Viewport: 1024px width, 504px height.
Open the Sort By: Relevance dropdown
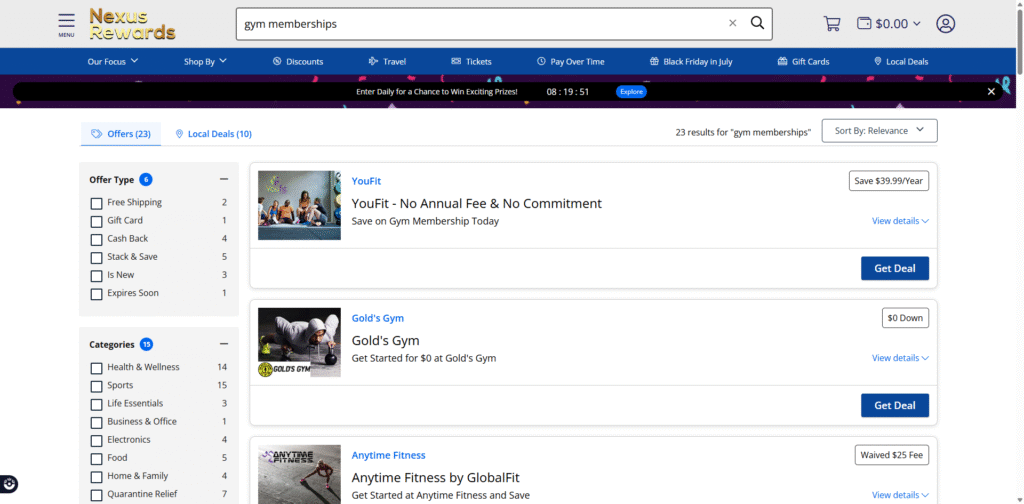[x=879, y=131]
